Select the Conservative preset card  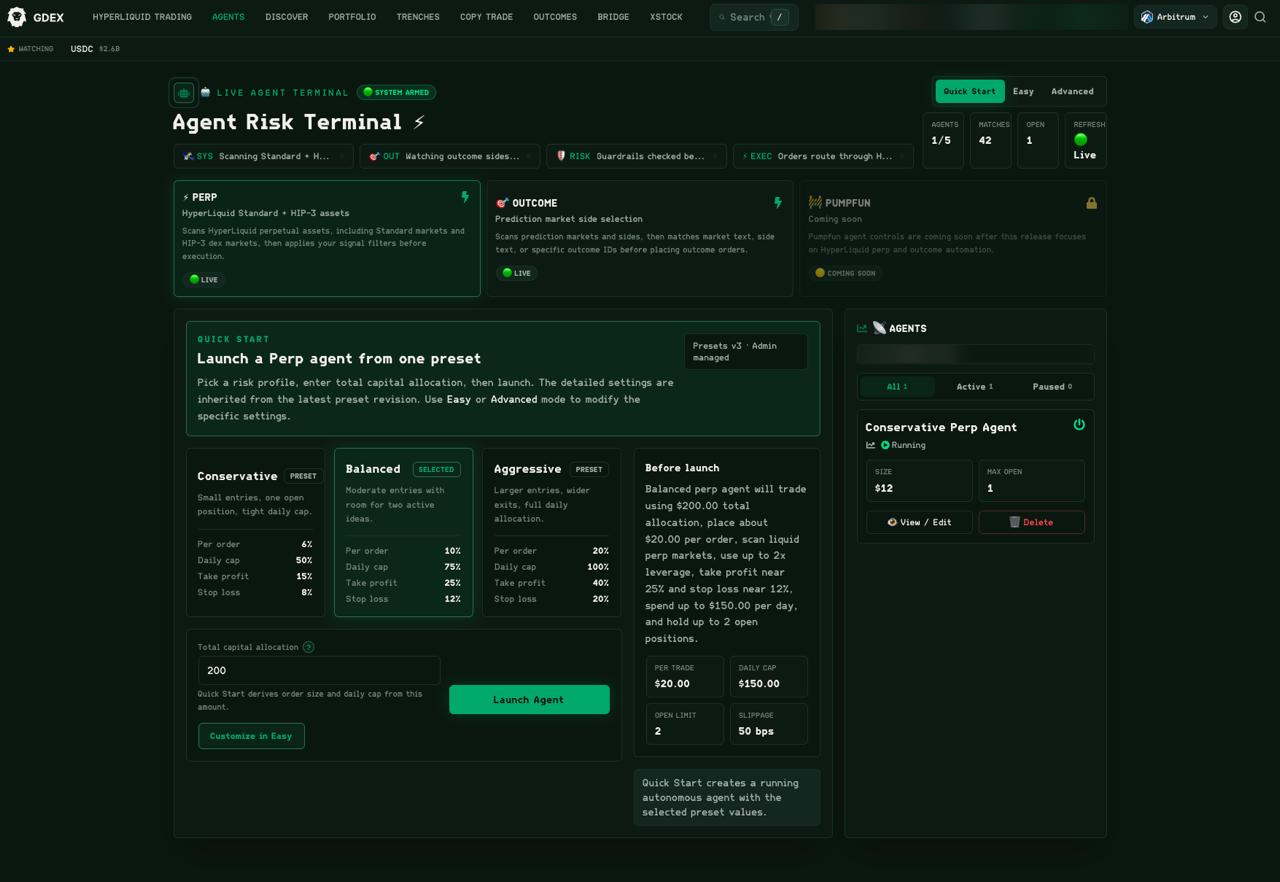click(x=256, y=532)
